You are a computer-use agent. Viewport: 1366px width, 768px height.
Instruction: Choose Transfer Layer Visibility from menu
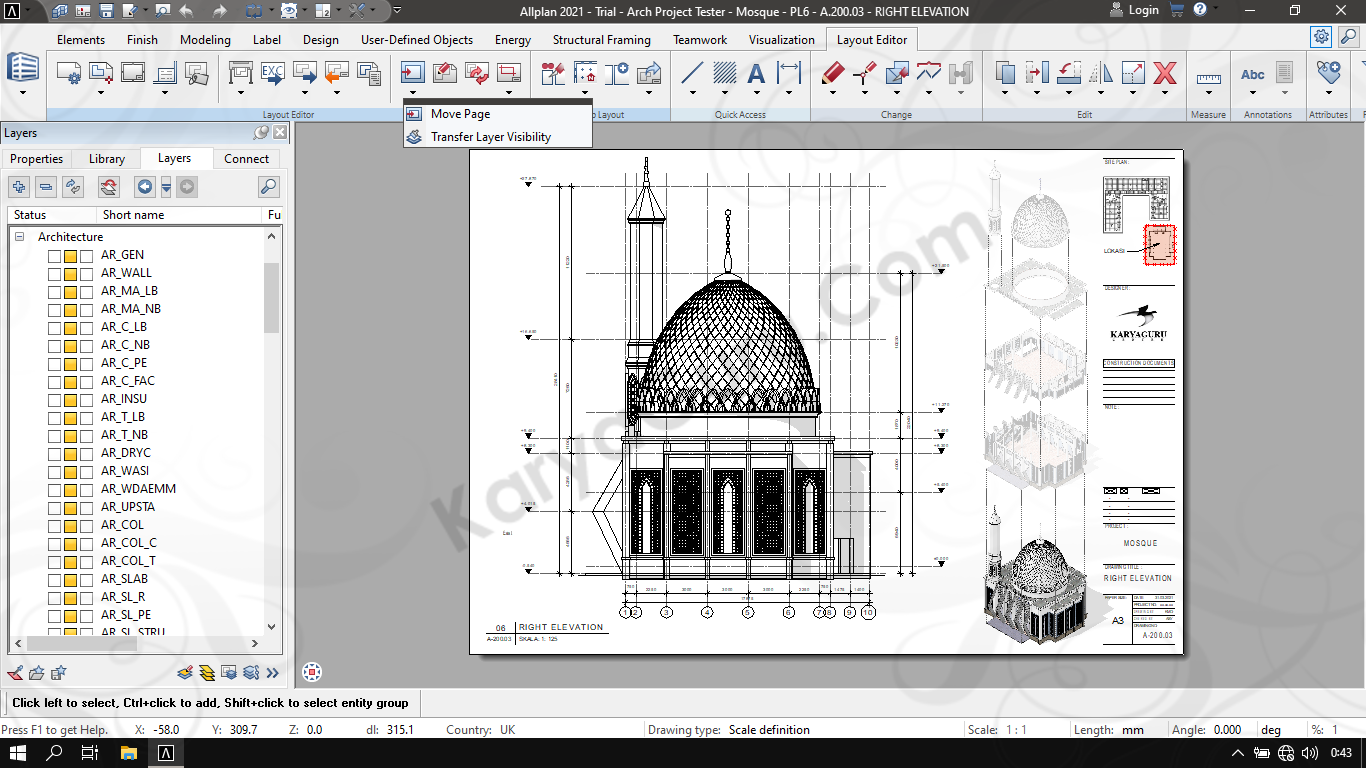coord(490,137)
